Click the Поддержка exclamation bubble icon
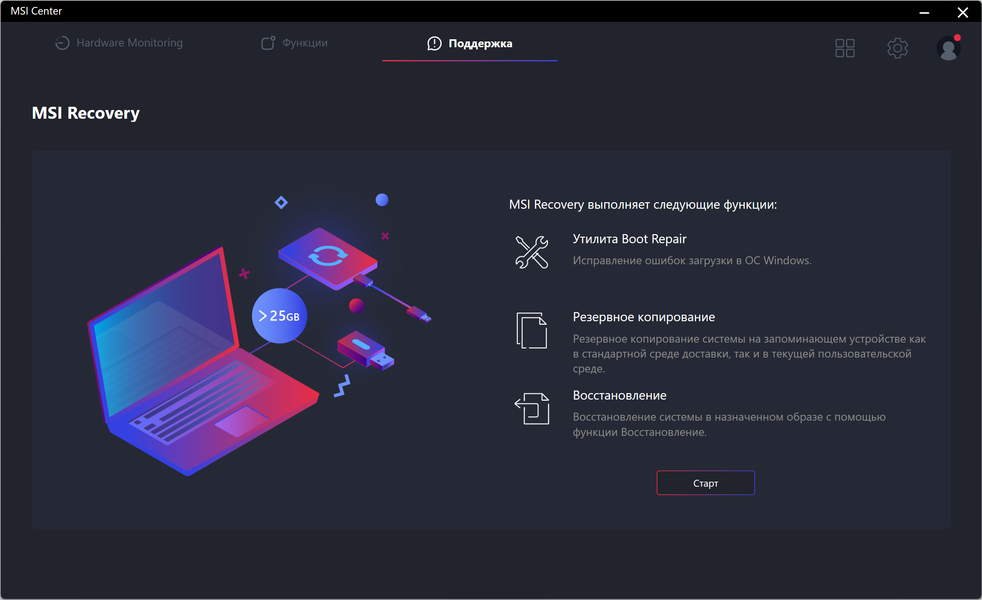Image resolution: width=982 pixels, height=600 pixels. [x=434, y=43]
